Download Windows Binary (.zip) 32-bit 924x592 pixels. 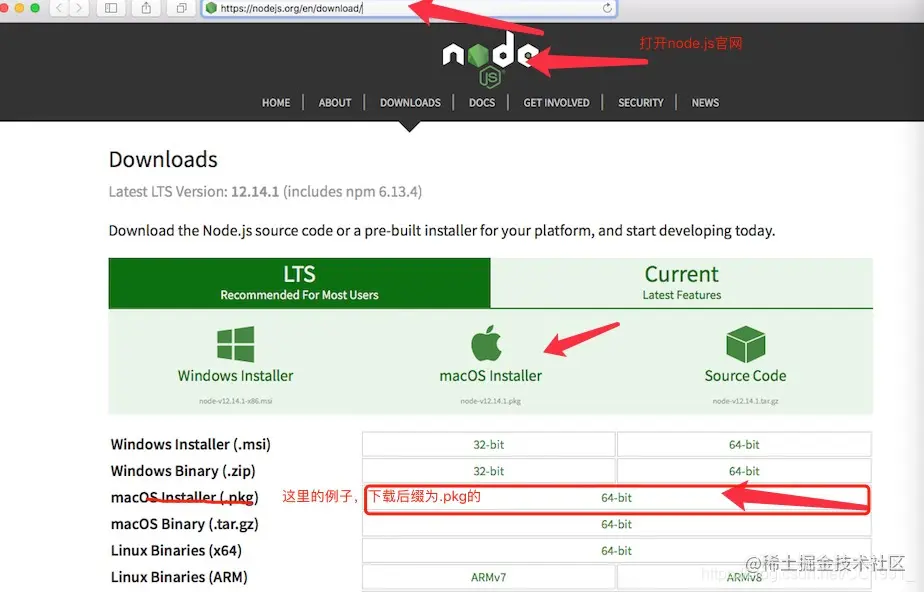489,471
